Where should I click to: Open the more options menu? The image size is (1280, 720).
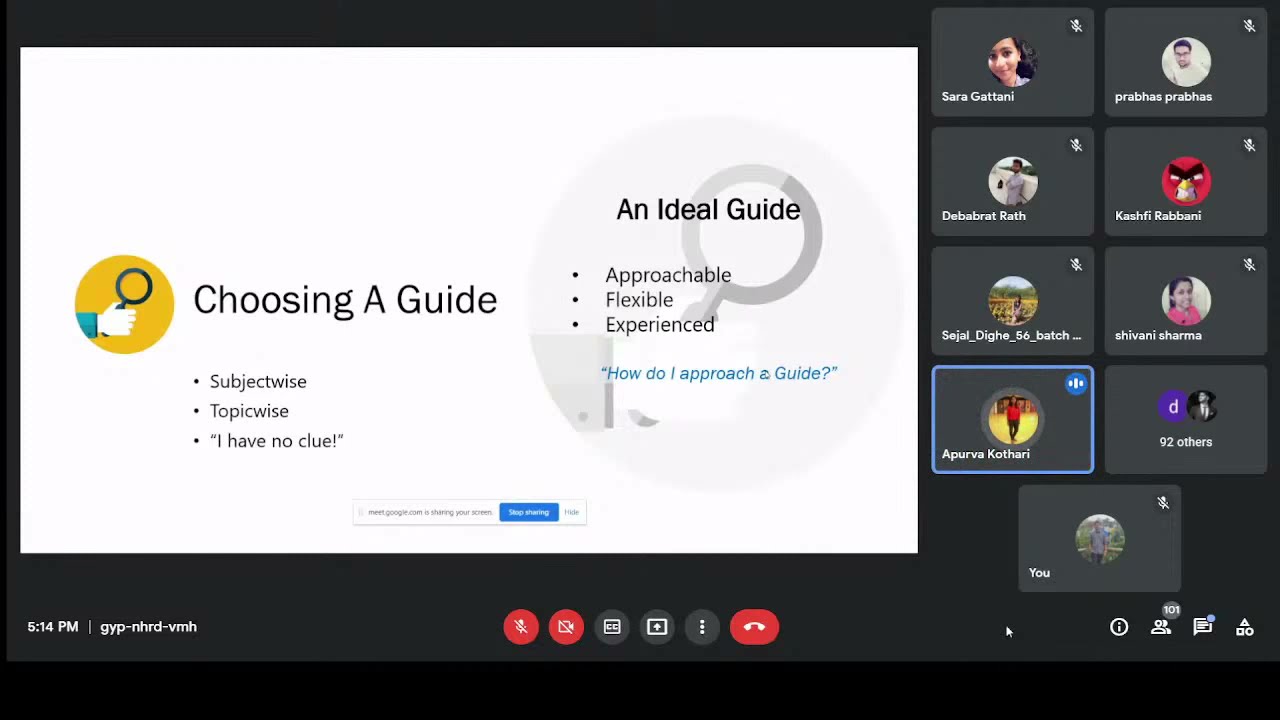click(x=702, y=627)
